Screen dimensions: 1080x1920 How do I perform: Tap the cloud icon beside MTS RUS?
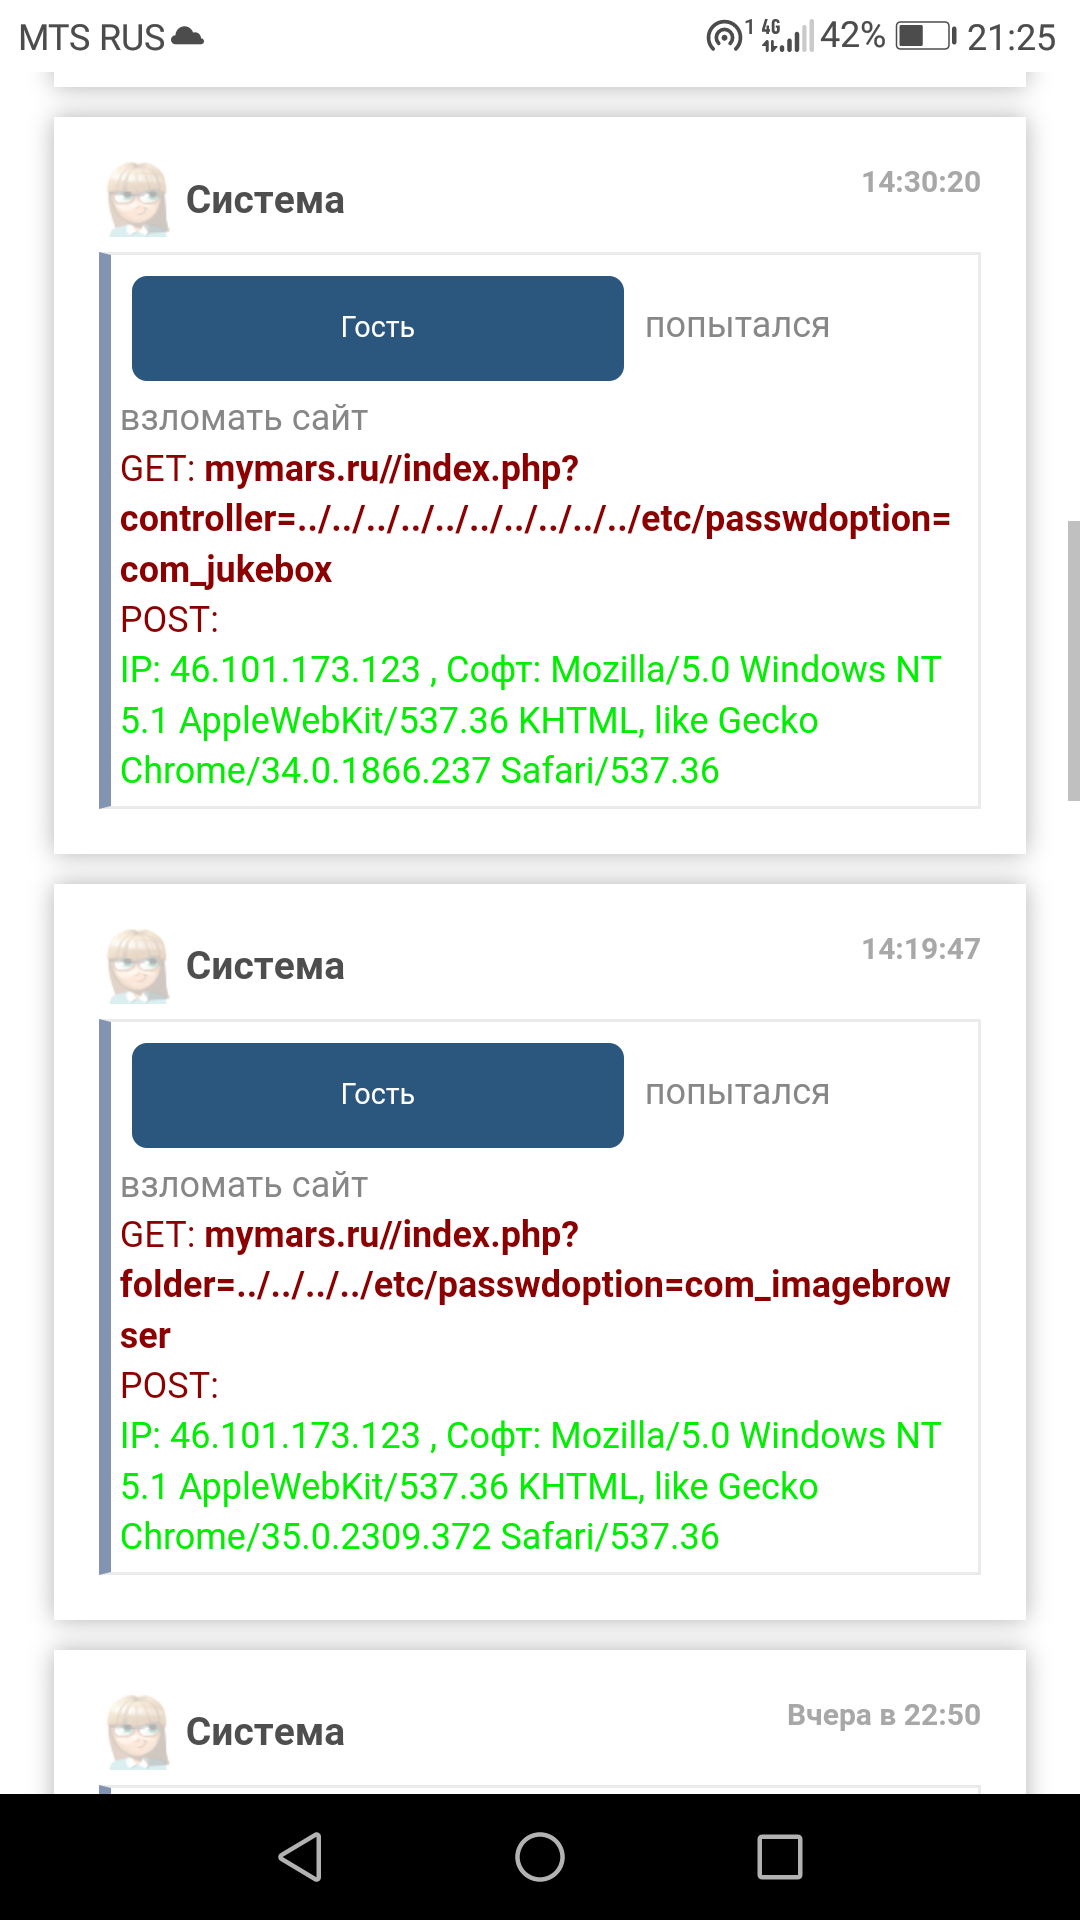(x=187, y=37)
